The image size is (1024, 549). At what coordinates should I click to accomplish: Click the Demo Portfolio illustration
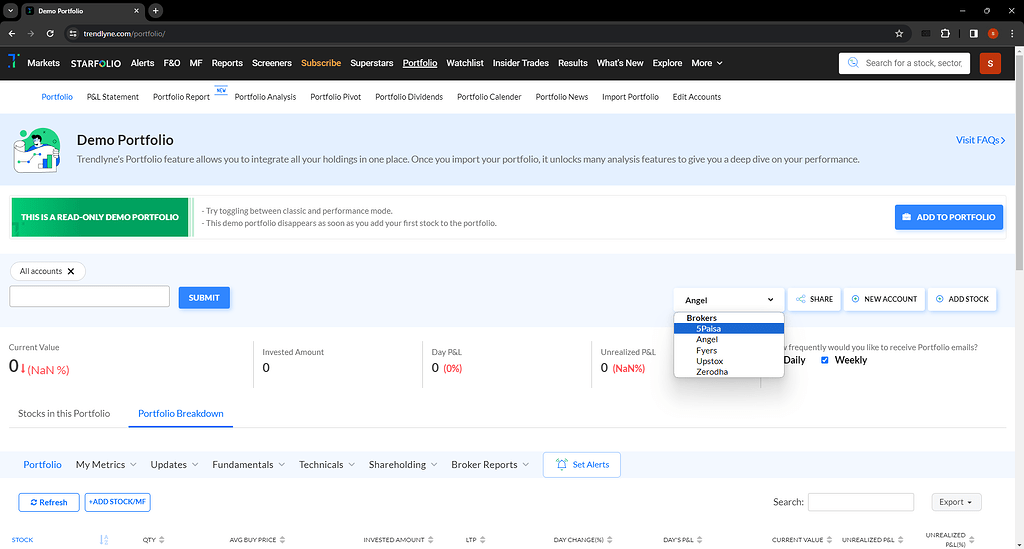[x=37, y=150]
